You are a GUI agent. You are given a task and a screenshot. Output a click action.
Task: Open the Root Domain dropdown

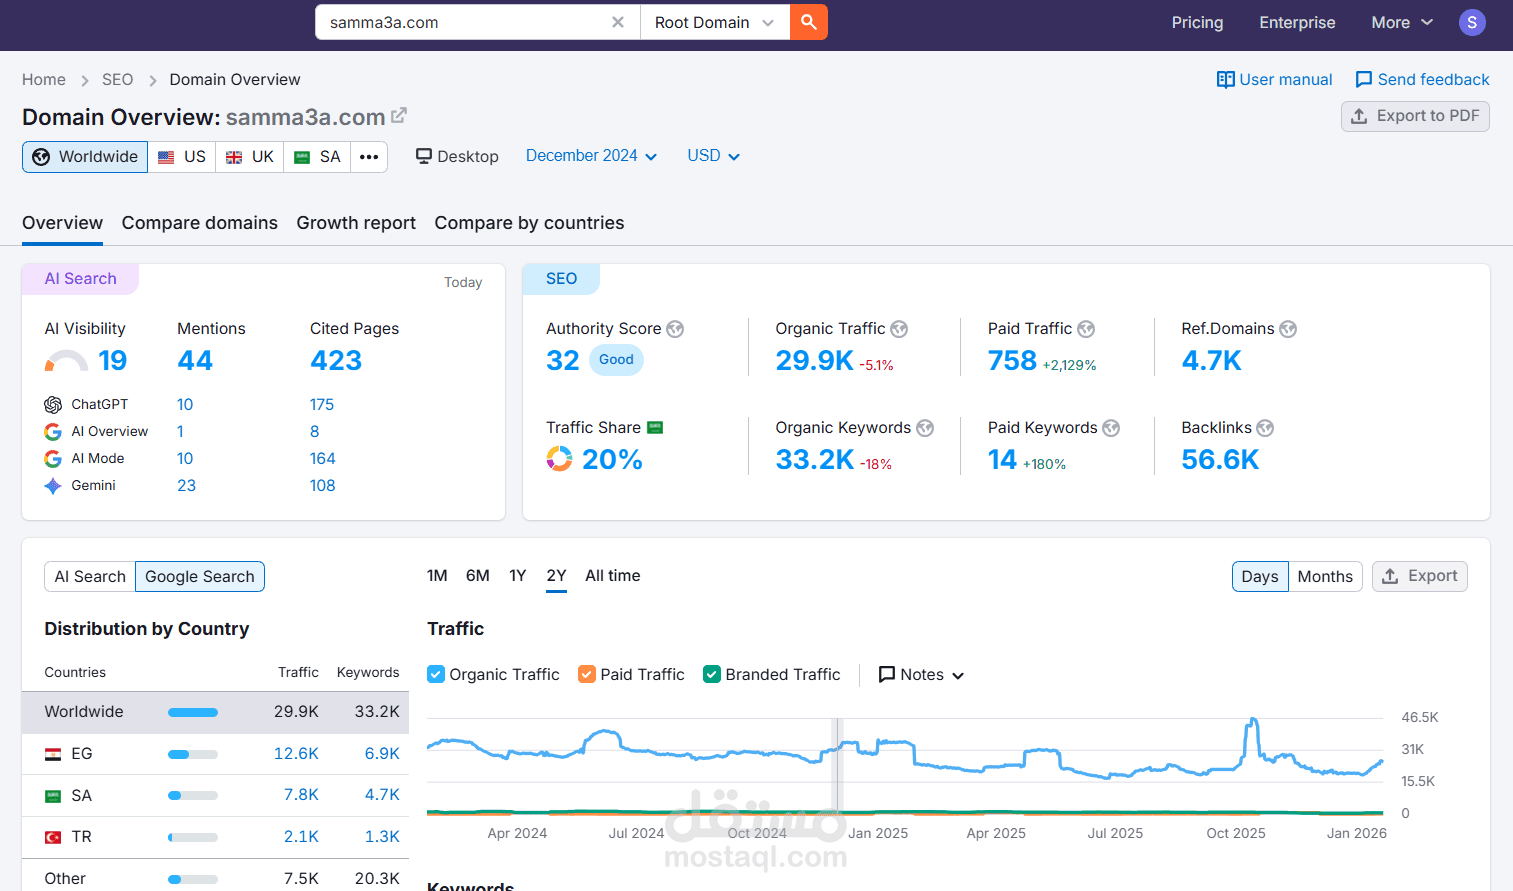tap(714, 22)
